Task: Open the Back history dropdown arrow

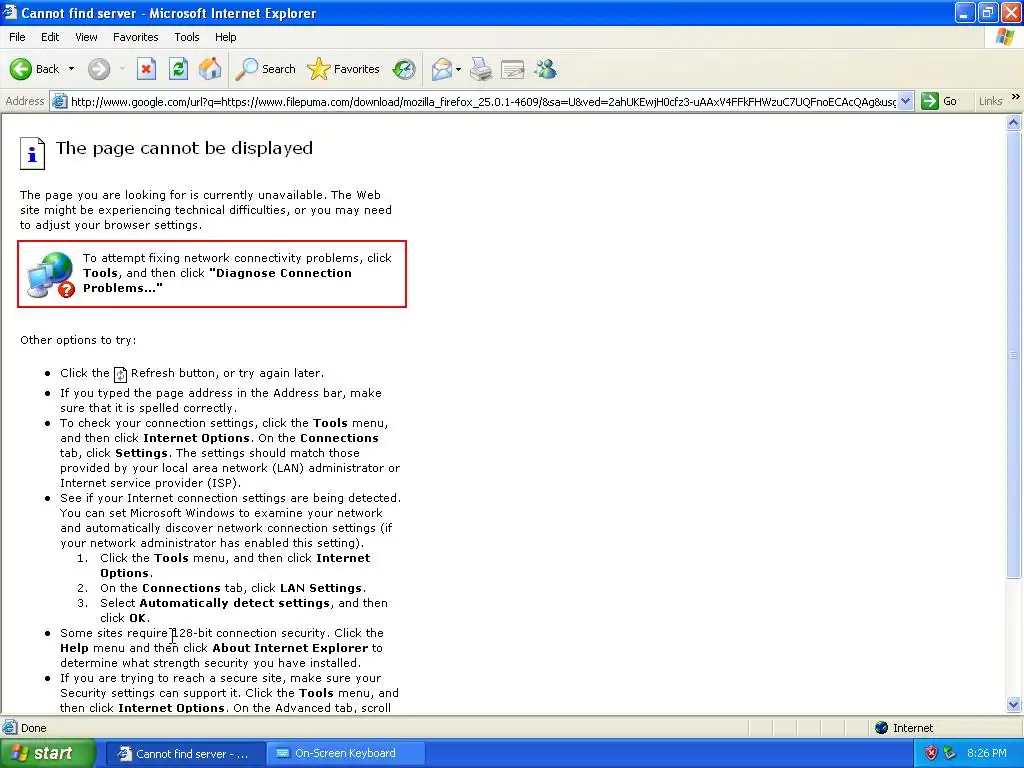Action: (71, 69)
